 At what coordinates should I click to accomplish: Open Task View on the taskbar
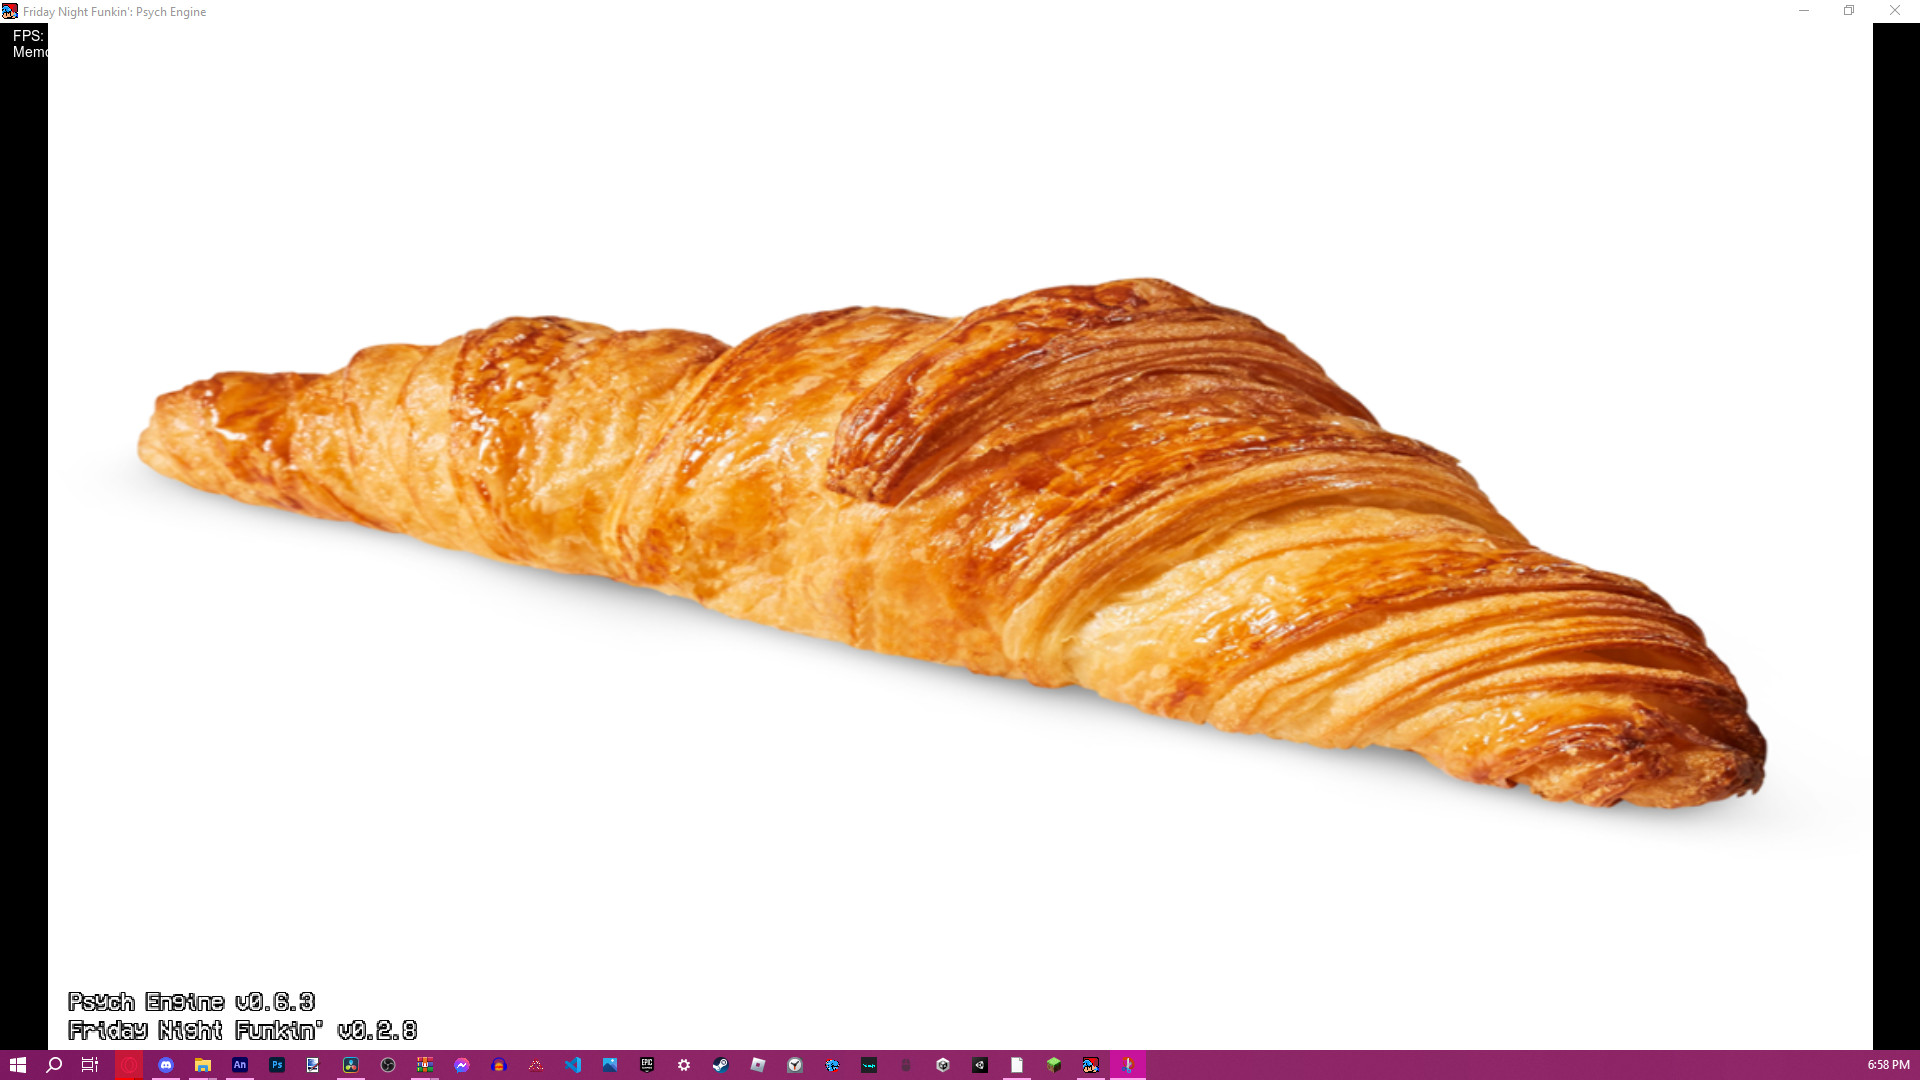tap(90, 1065)
